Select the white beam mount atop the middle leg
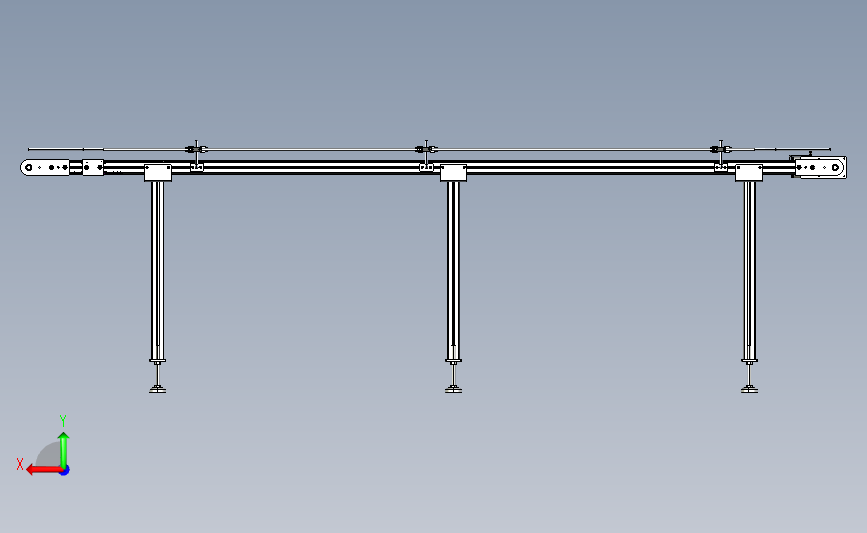The width and height of the screenshot is (867, 533). 453,173
